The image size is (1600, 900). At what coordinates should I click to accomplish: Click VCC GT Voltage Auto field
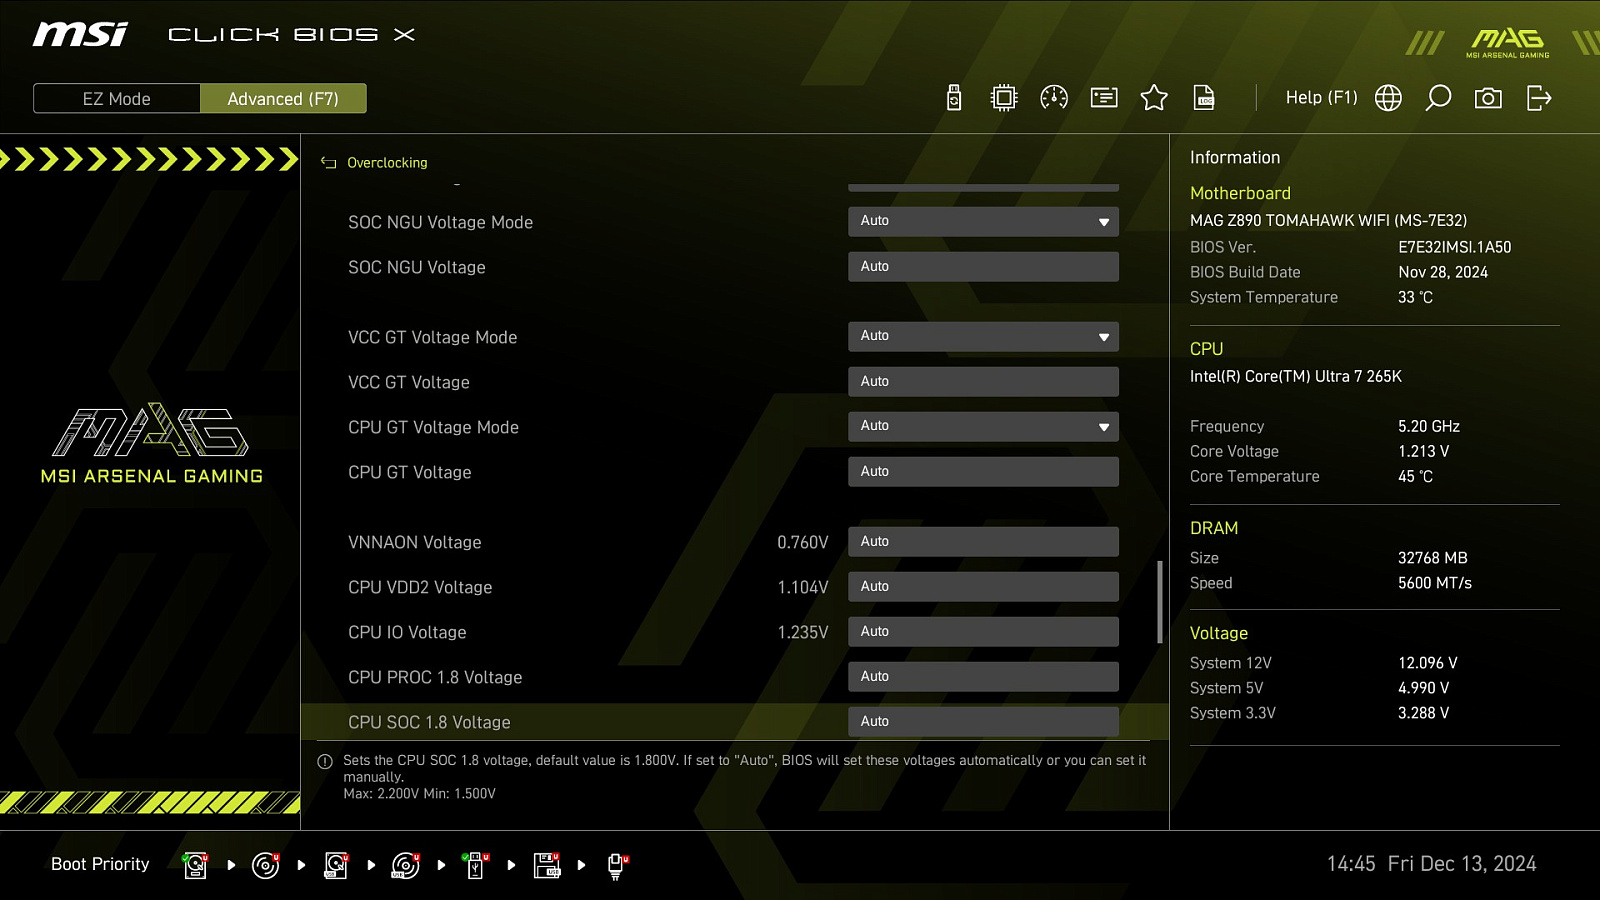click(983, 382)
